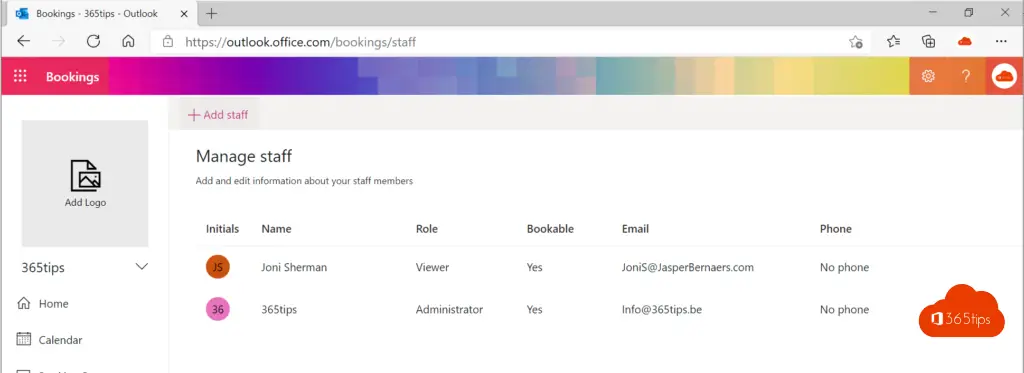Click the Role column header
Viewport: 1024px width, 373px height.
(426, 229)
